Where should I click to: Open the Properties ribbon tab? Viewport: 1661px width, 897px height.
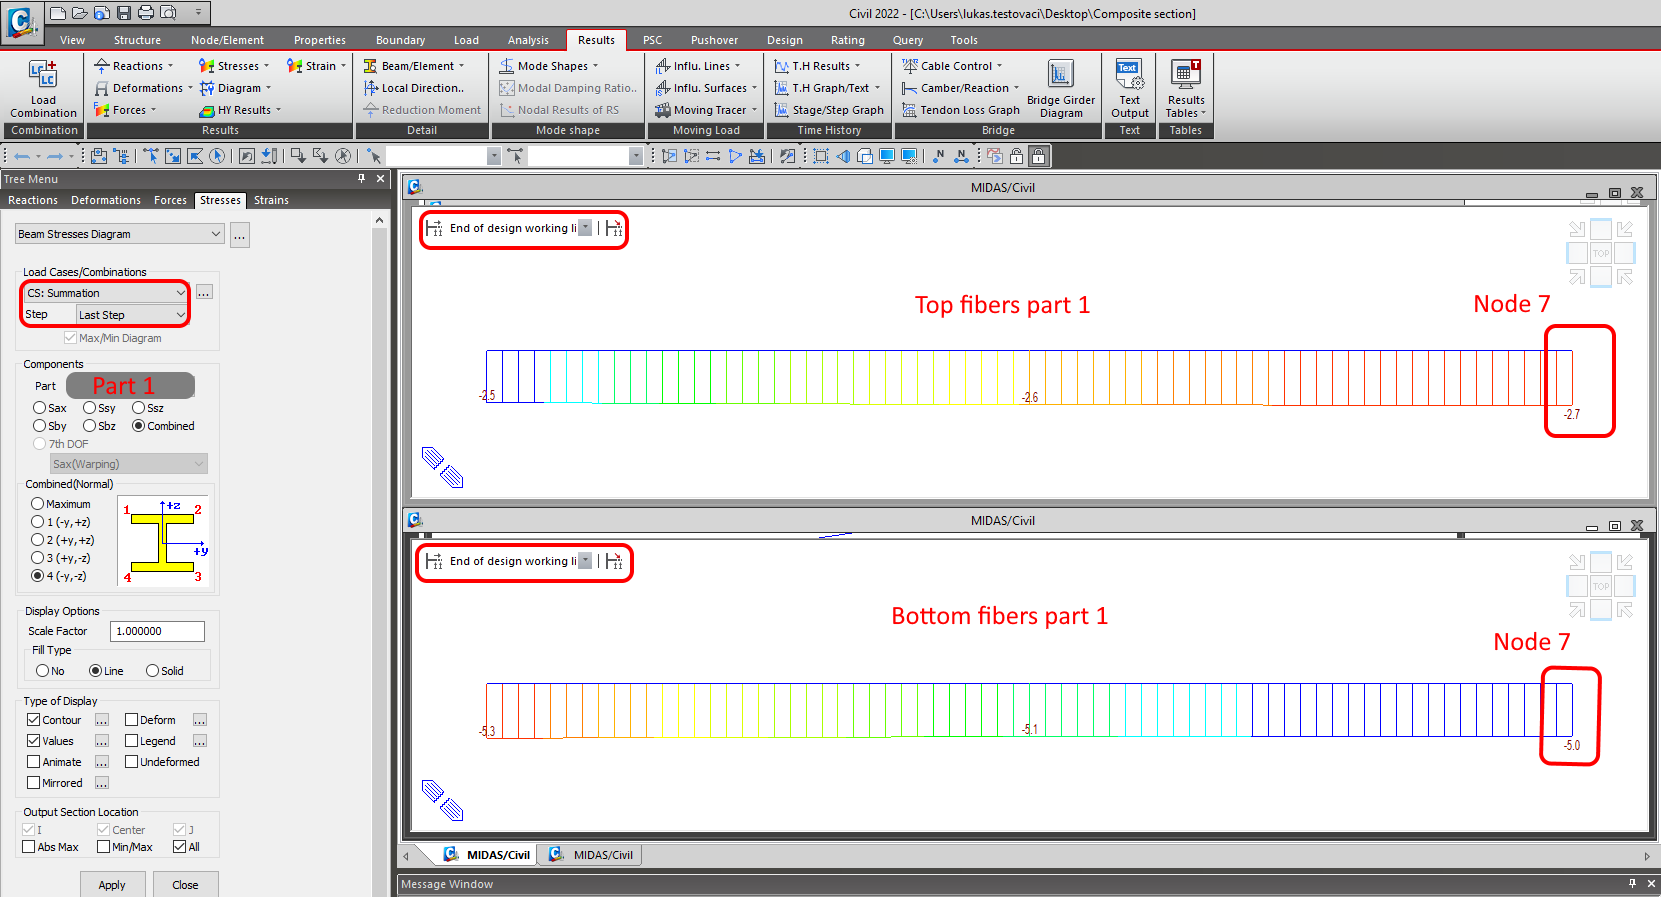320,40
